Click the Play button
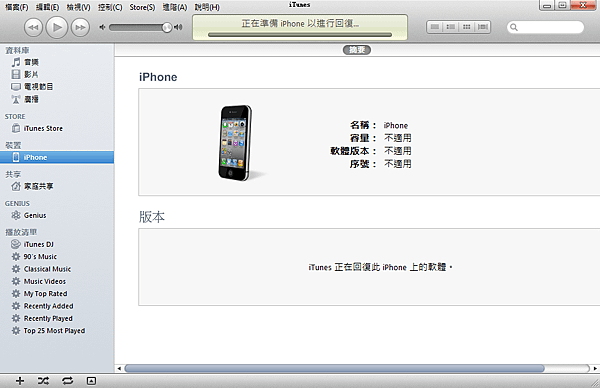Screen dimensions: 600x388 coord(57,27)
